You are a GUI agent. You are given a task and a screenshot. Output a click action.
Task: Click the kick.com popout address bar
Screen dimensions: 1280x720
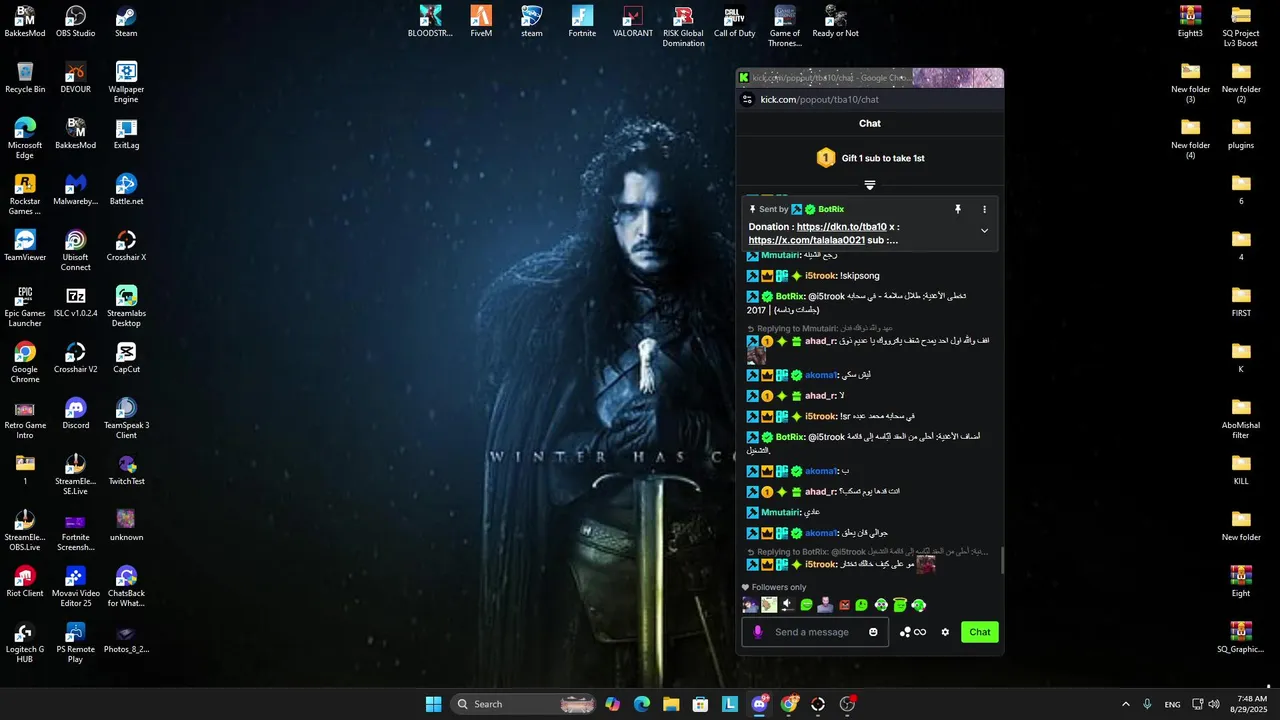click(870, 100)
